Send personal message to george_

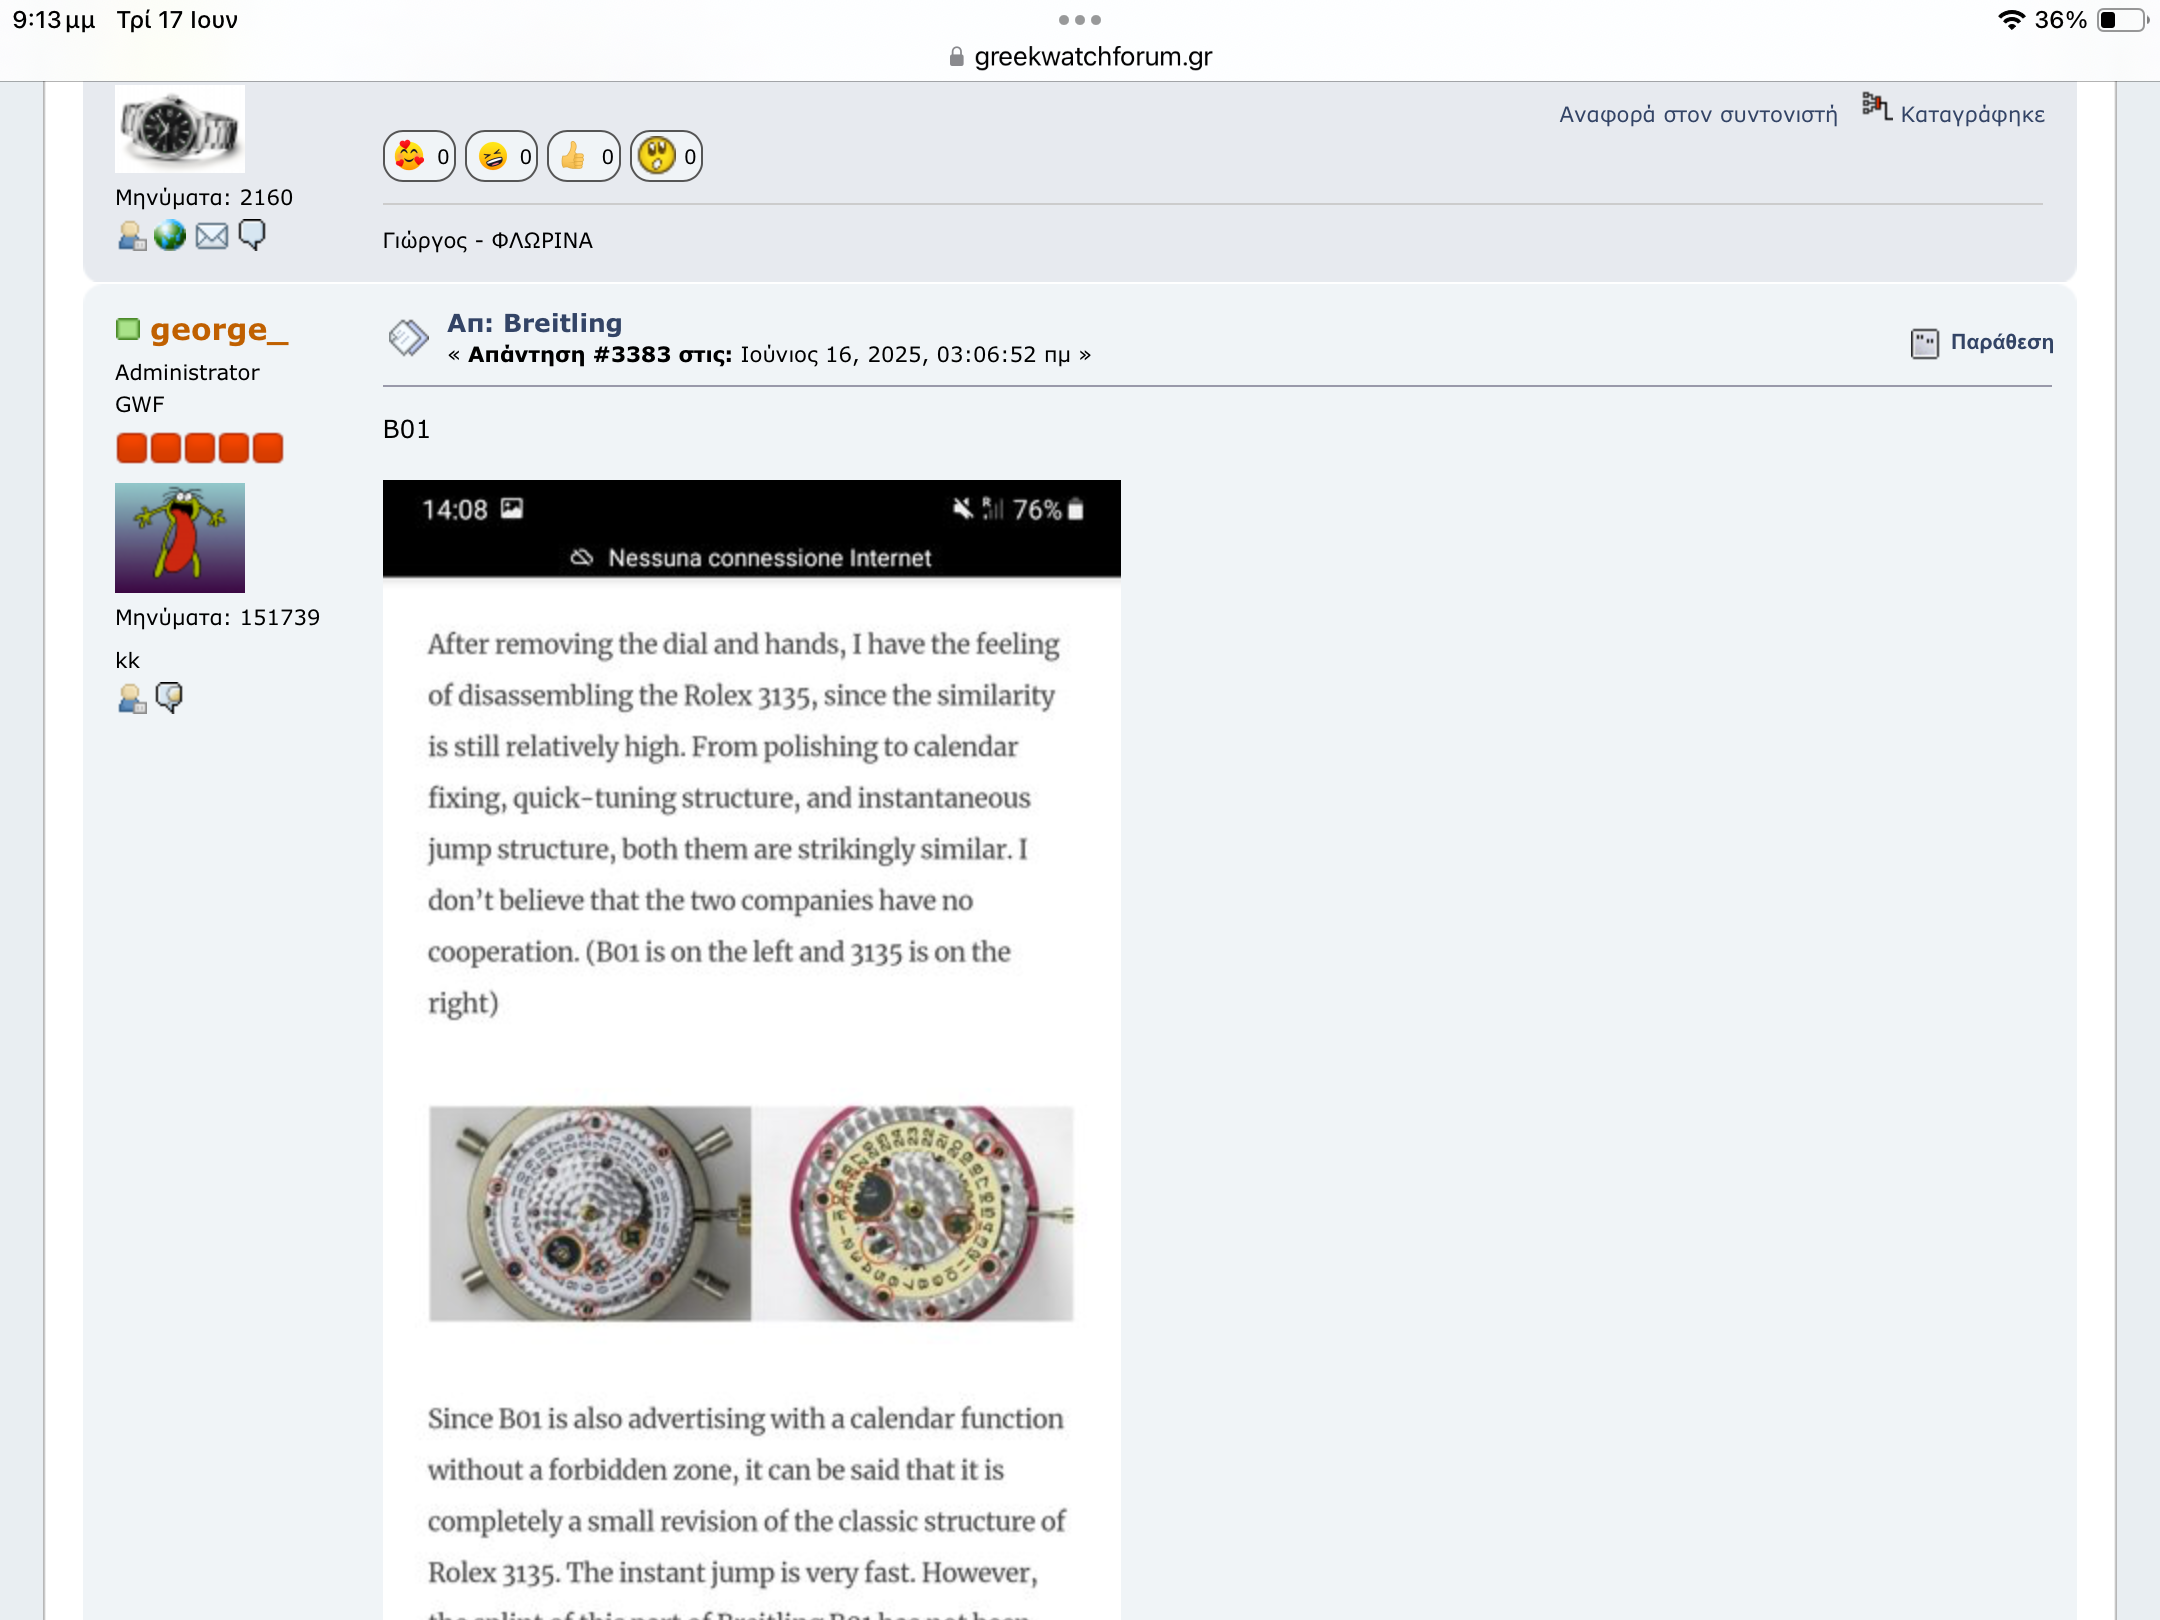[x=169, y=697]
